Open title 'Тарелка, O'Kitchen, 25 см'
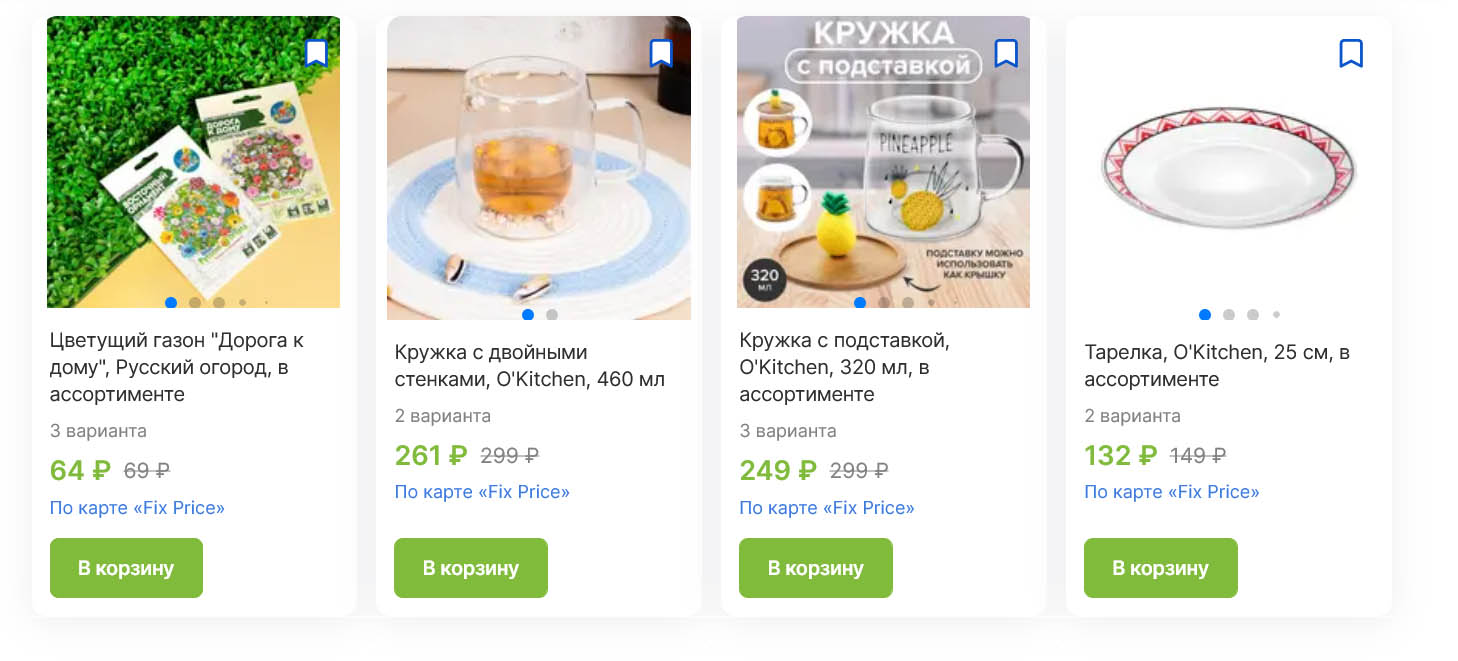The height and width of the screenshot is (661, 1458). coord(1217,366)
